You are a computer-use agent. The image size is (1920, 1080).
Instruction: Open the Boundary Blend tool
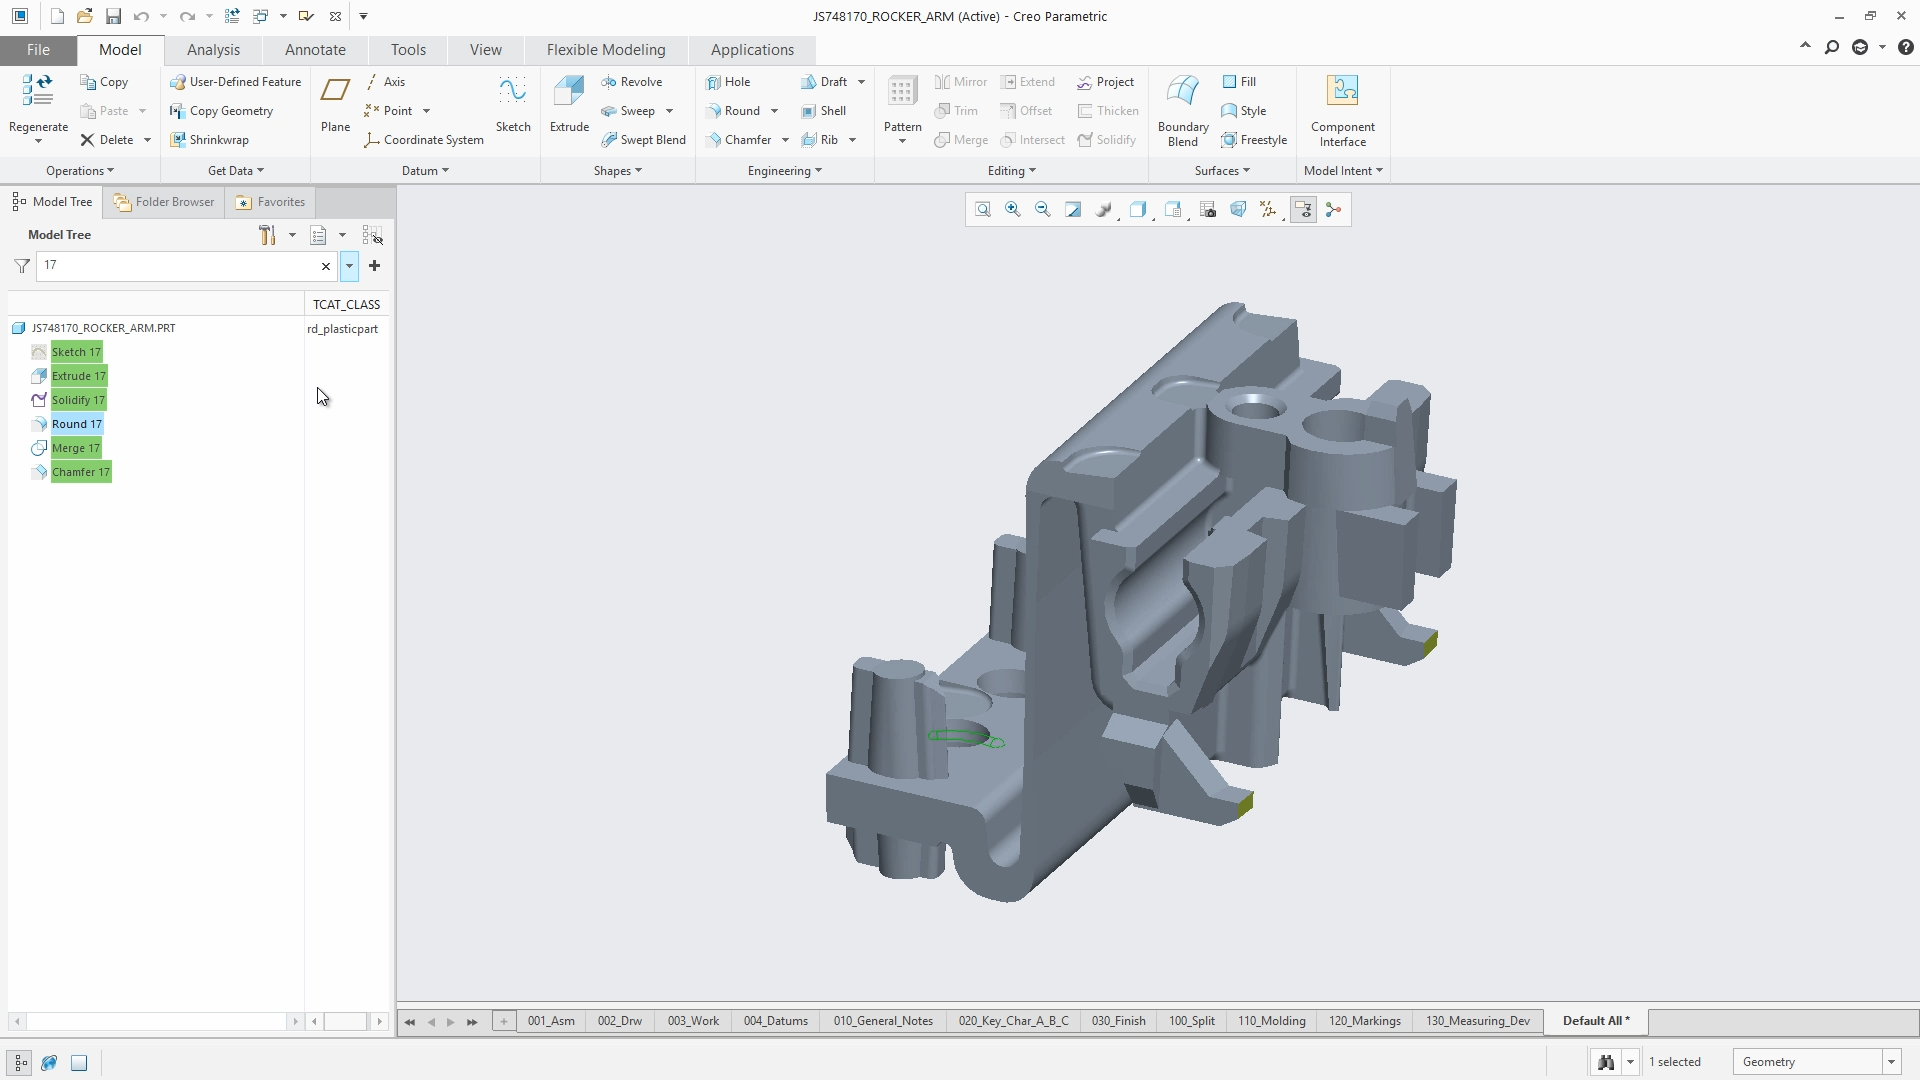pyautogui.click(x=1183, y=110)
